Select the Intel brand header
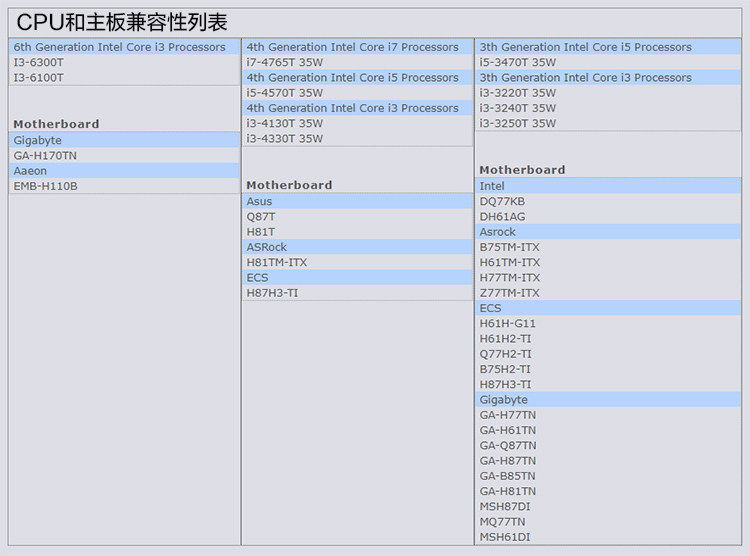The height and width of the screenshot is (556, 750). 608,186
